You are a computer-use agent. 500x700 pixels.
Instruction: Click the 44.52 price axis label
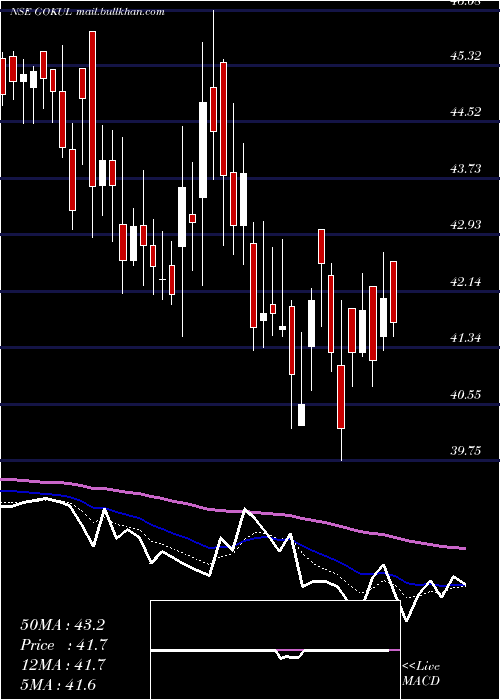(466, 112)
